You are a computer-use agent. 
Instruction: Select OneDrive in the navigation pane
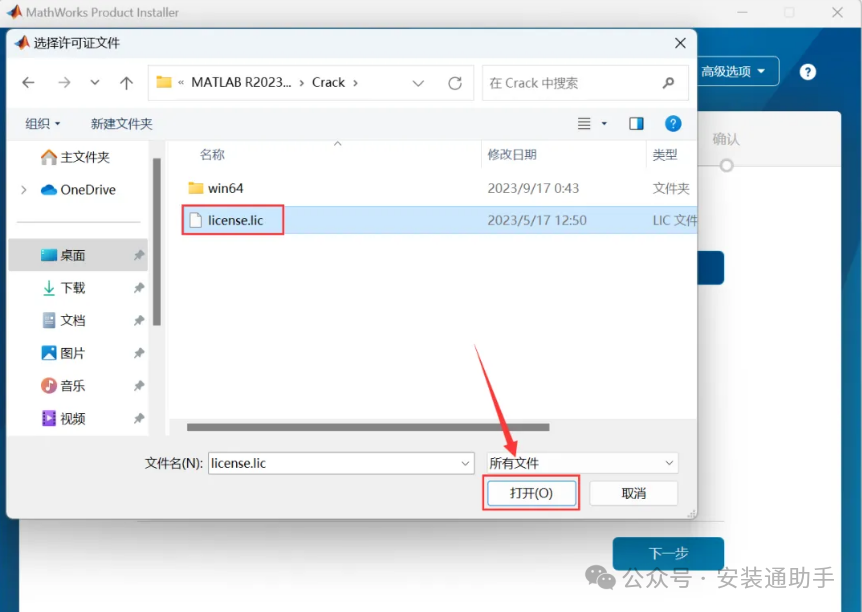click(x=78, y=190)
